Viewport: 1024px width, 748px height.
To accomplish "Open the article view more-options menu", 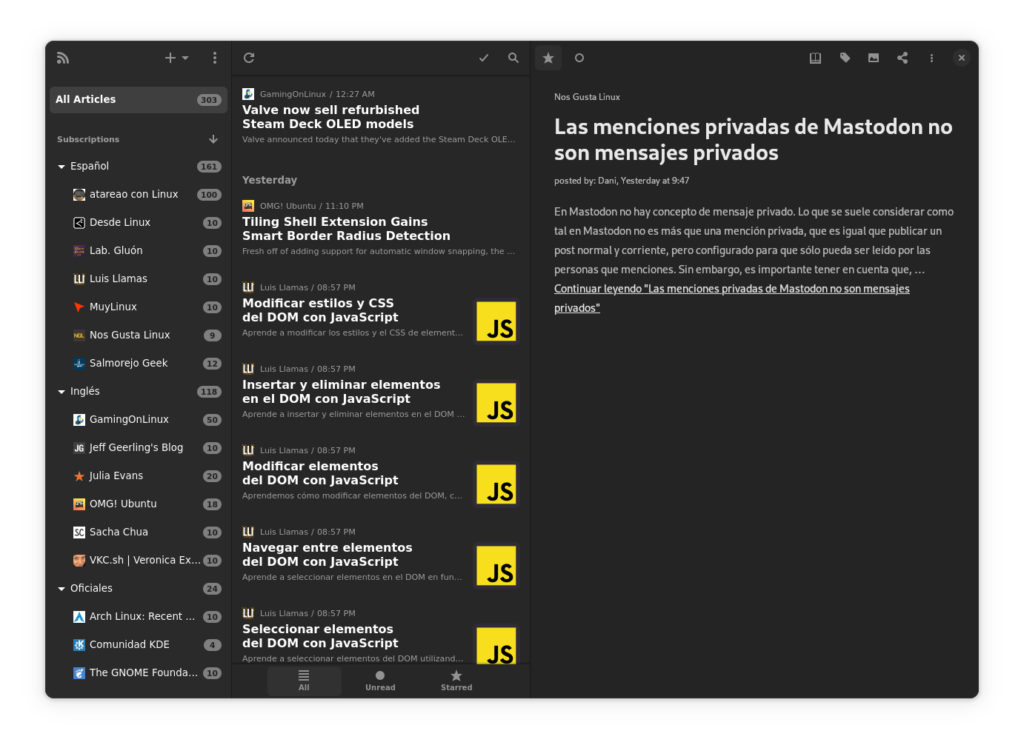I will 931,58.
